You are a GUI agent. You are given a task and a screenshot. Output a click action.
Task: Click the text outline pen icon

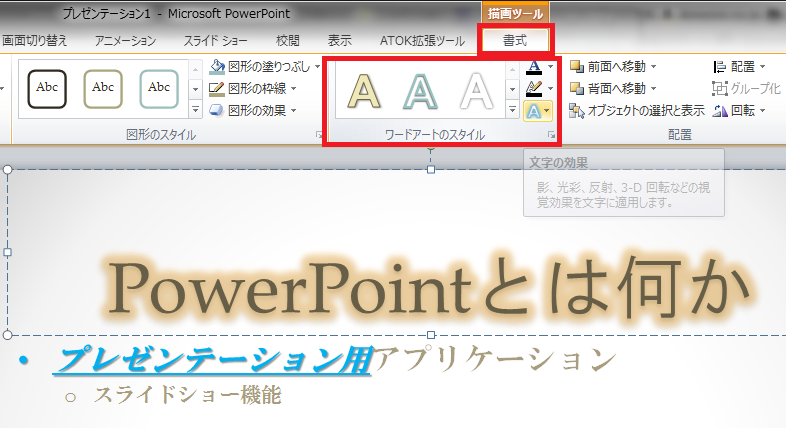(534, 89)
